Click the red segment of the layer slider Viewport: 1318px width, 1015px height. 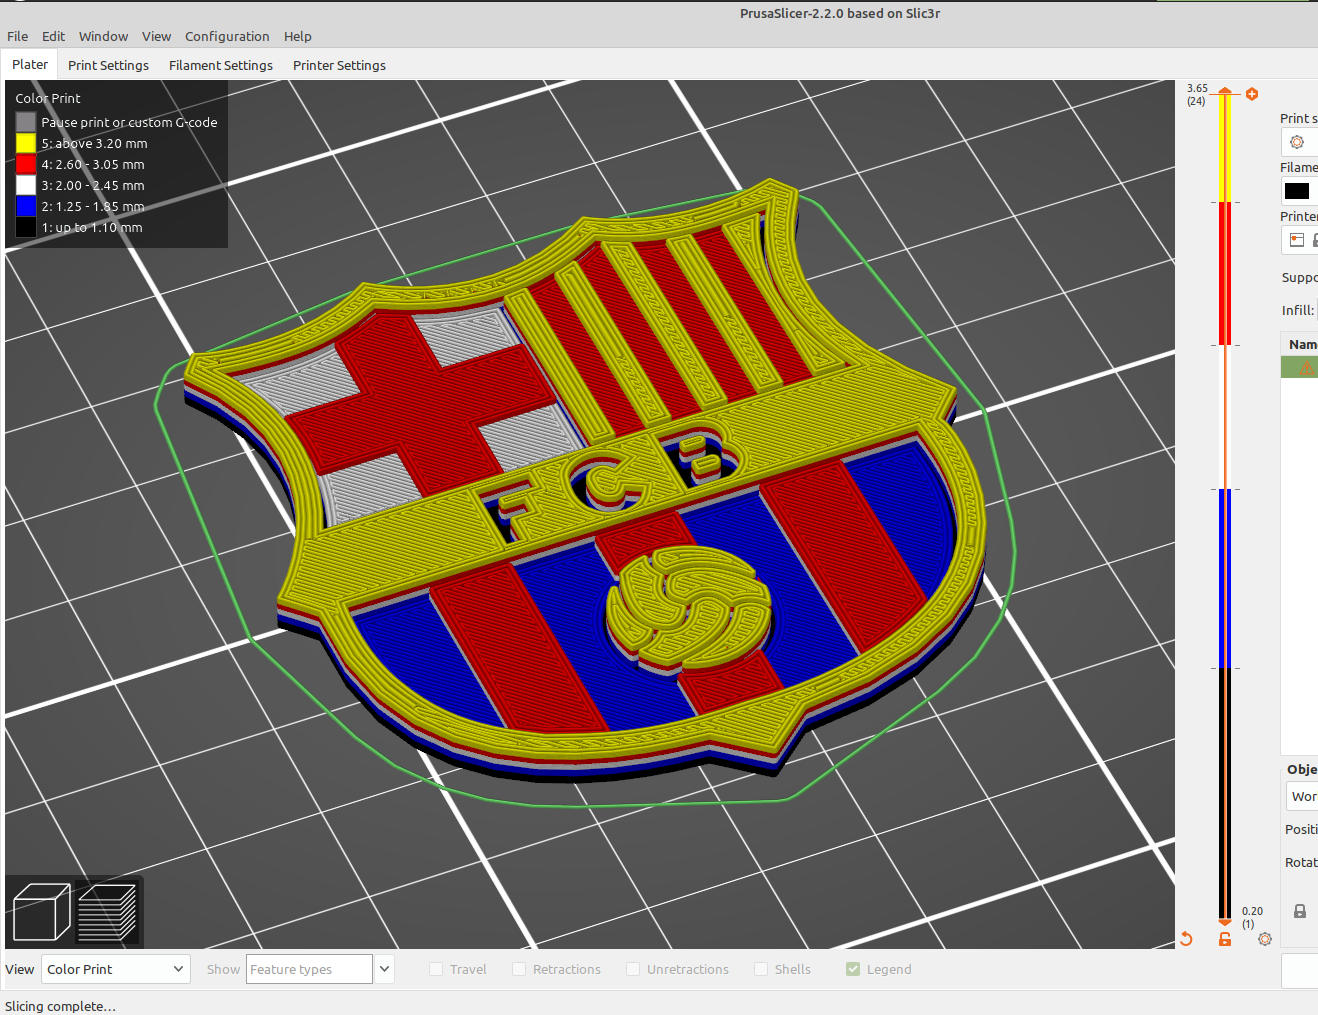point(1225,273)
